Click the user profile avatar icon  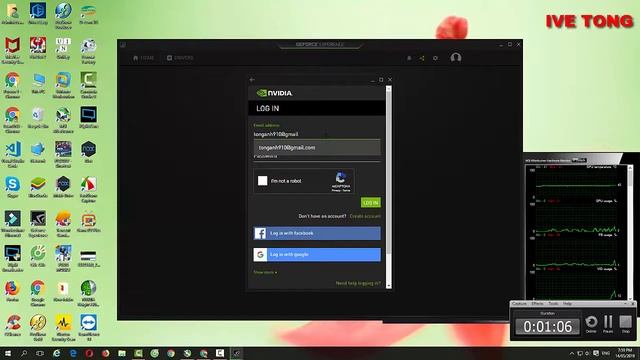(x=456, y=58)
